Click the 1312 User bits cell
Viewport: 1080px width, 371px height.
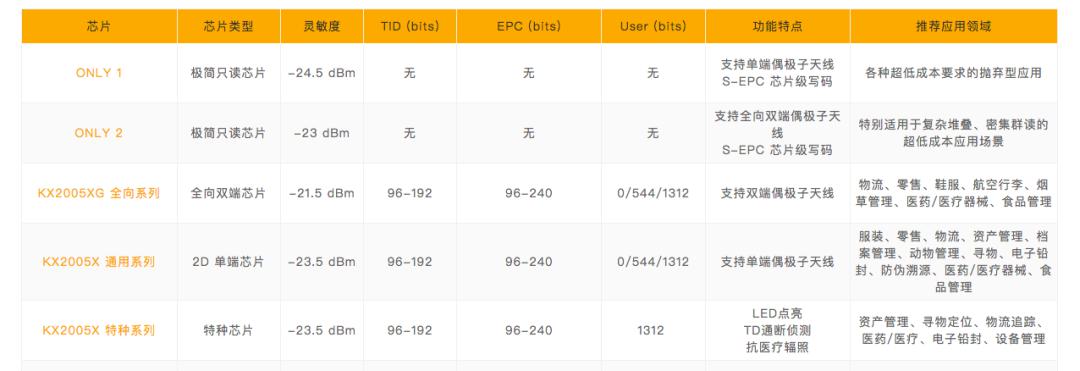(x=650, y=330)
